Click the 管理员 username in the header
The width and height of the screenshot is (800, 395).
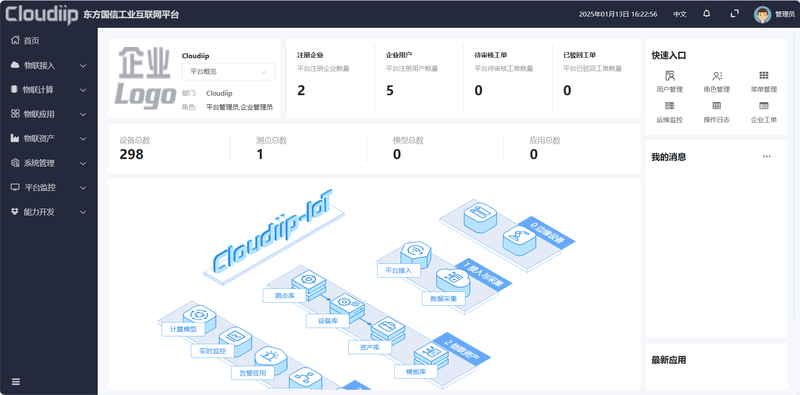pos(785,14)
